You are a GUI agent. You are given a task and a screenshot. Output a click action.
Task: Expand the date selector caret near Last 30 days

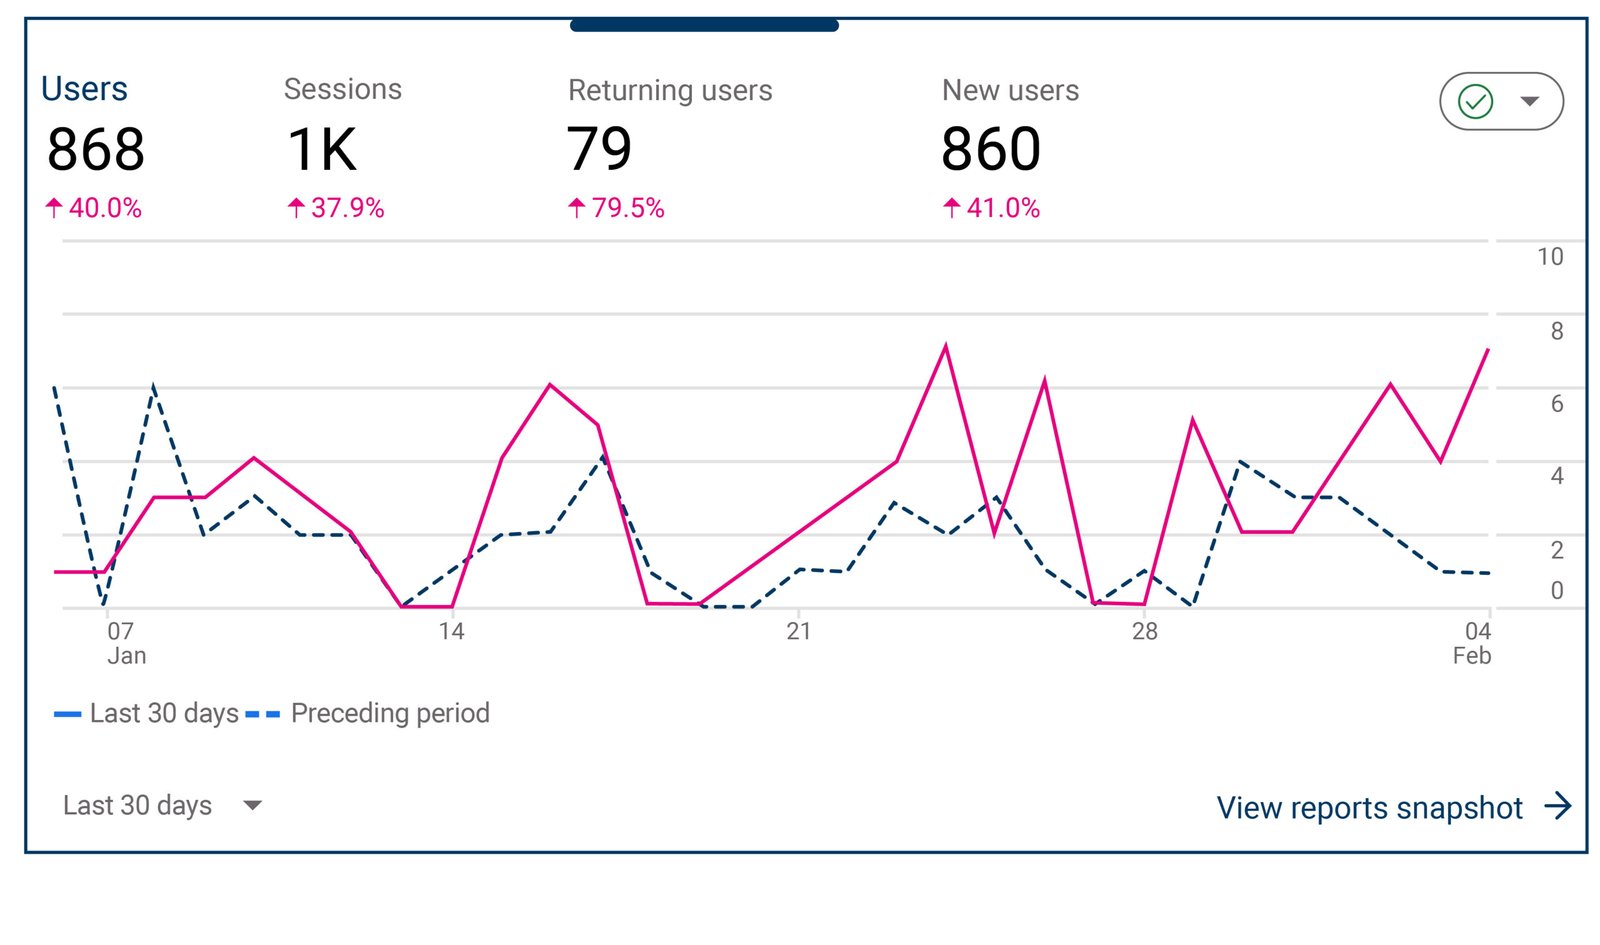click(x=253, y=805)
